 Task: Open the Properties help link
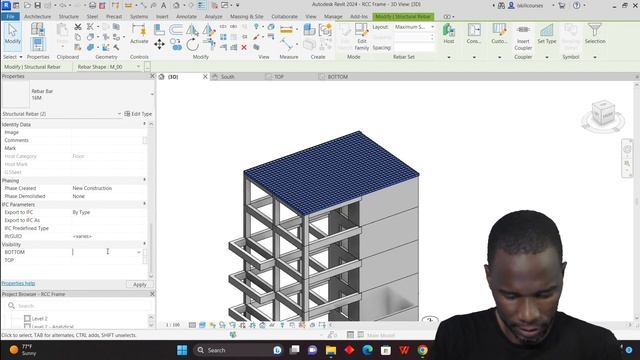pyautogui.click(x=18, y=283)
